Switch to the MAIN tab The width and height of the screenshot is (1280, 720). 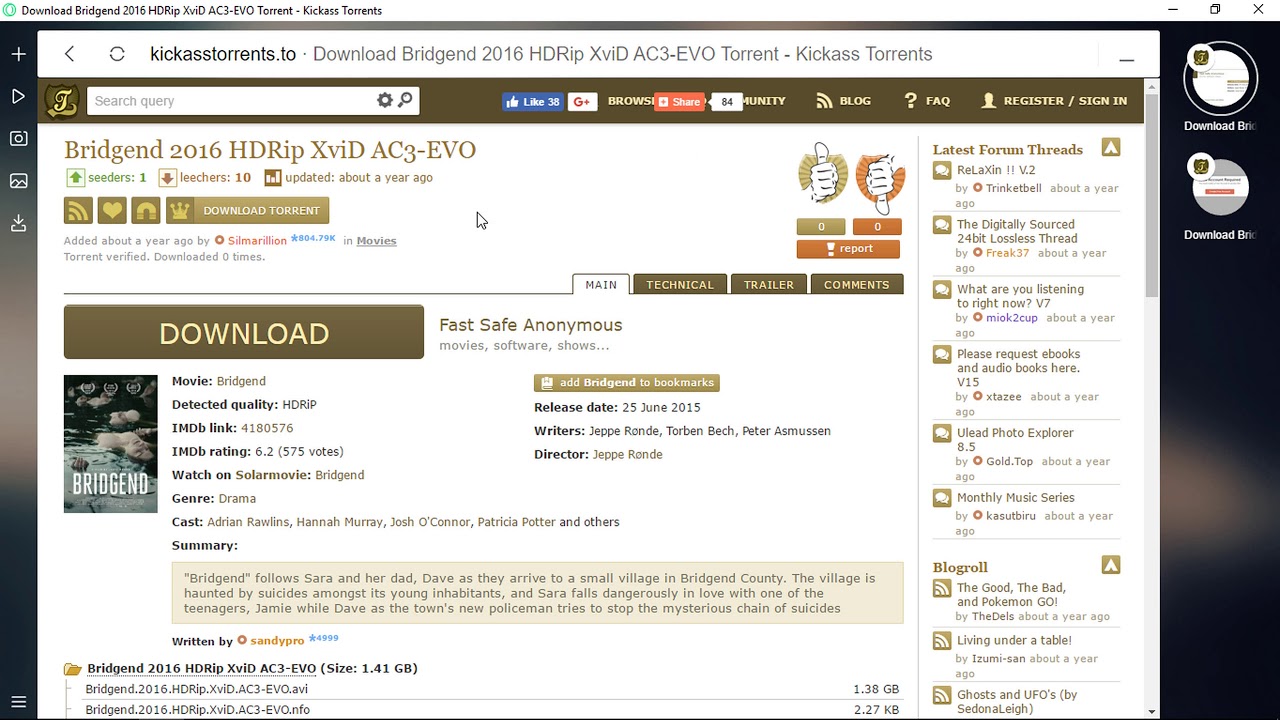coord(601,285)
